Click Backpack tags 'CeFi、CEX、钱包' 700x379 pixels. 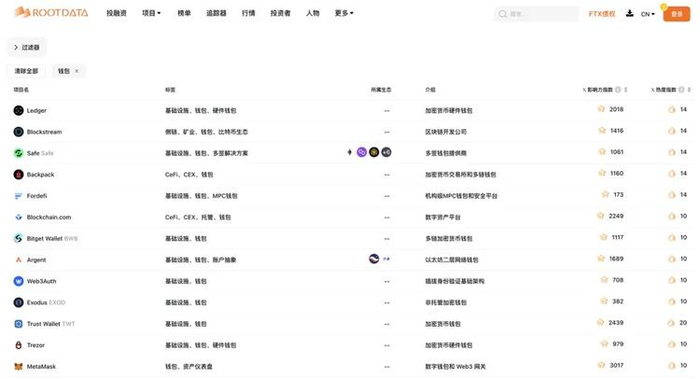(x=189, y=175)
